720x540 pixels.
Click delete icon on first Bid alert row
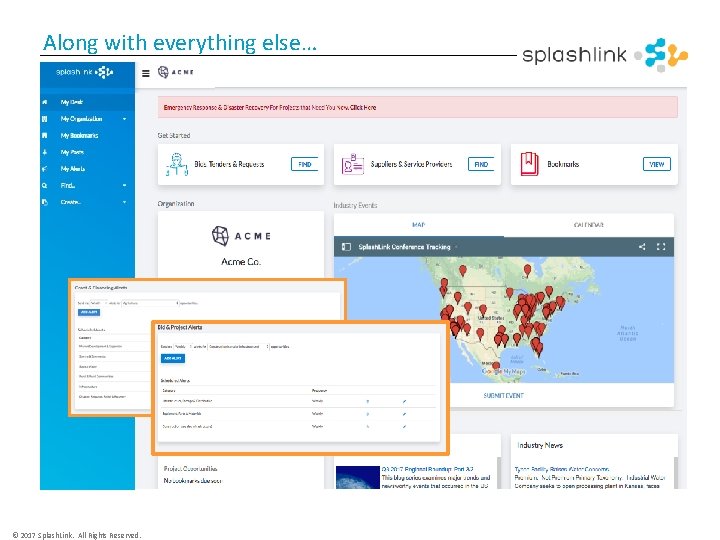pos(367,401)
